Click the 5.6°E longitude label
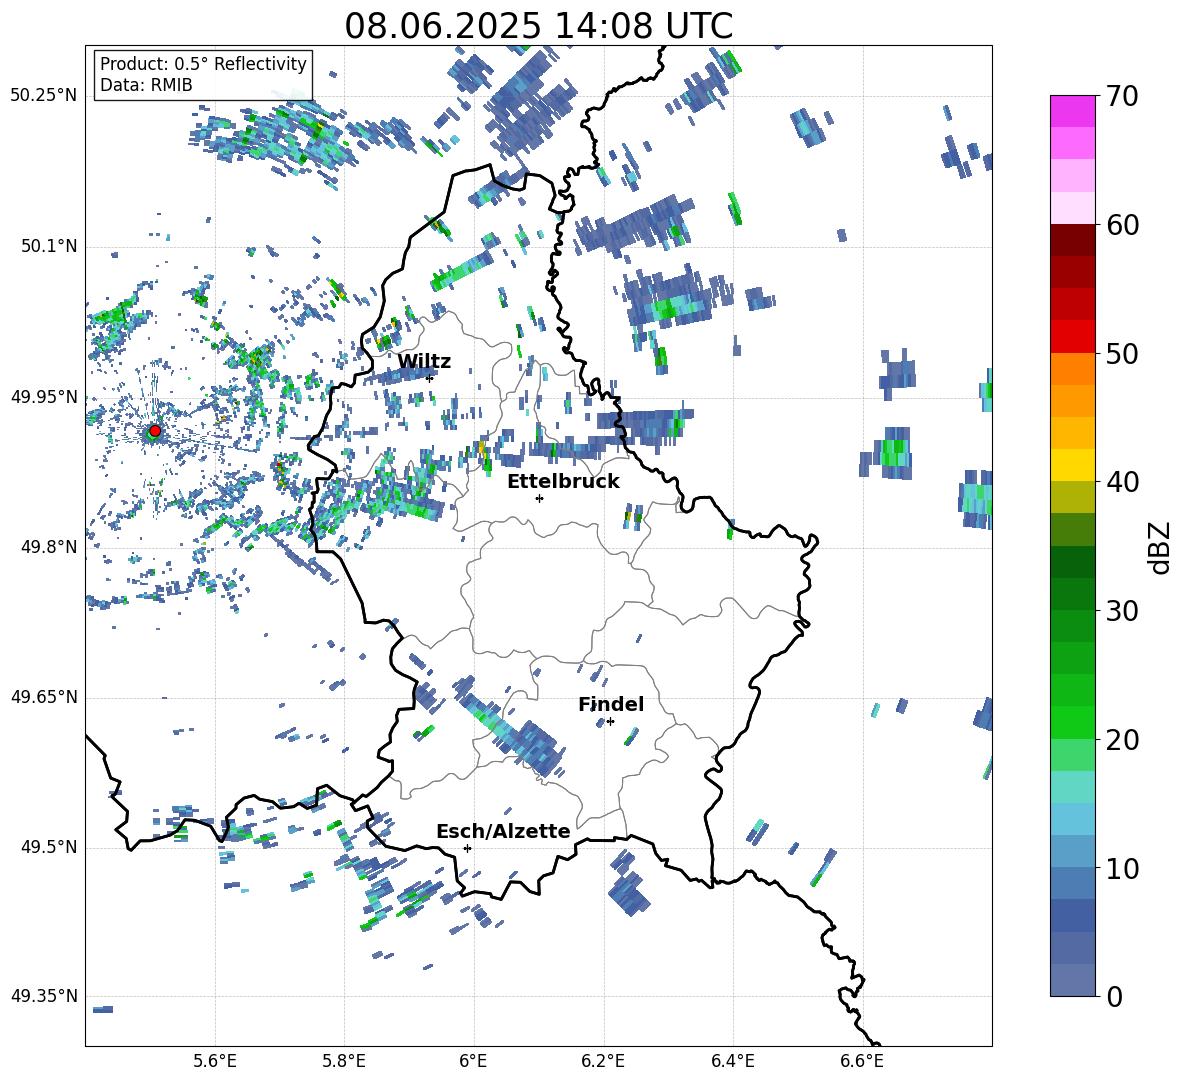 pyautogui.click(x=215, y=1061)
